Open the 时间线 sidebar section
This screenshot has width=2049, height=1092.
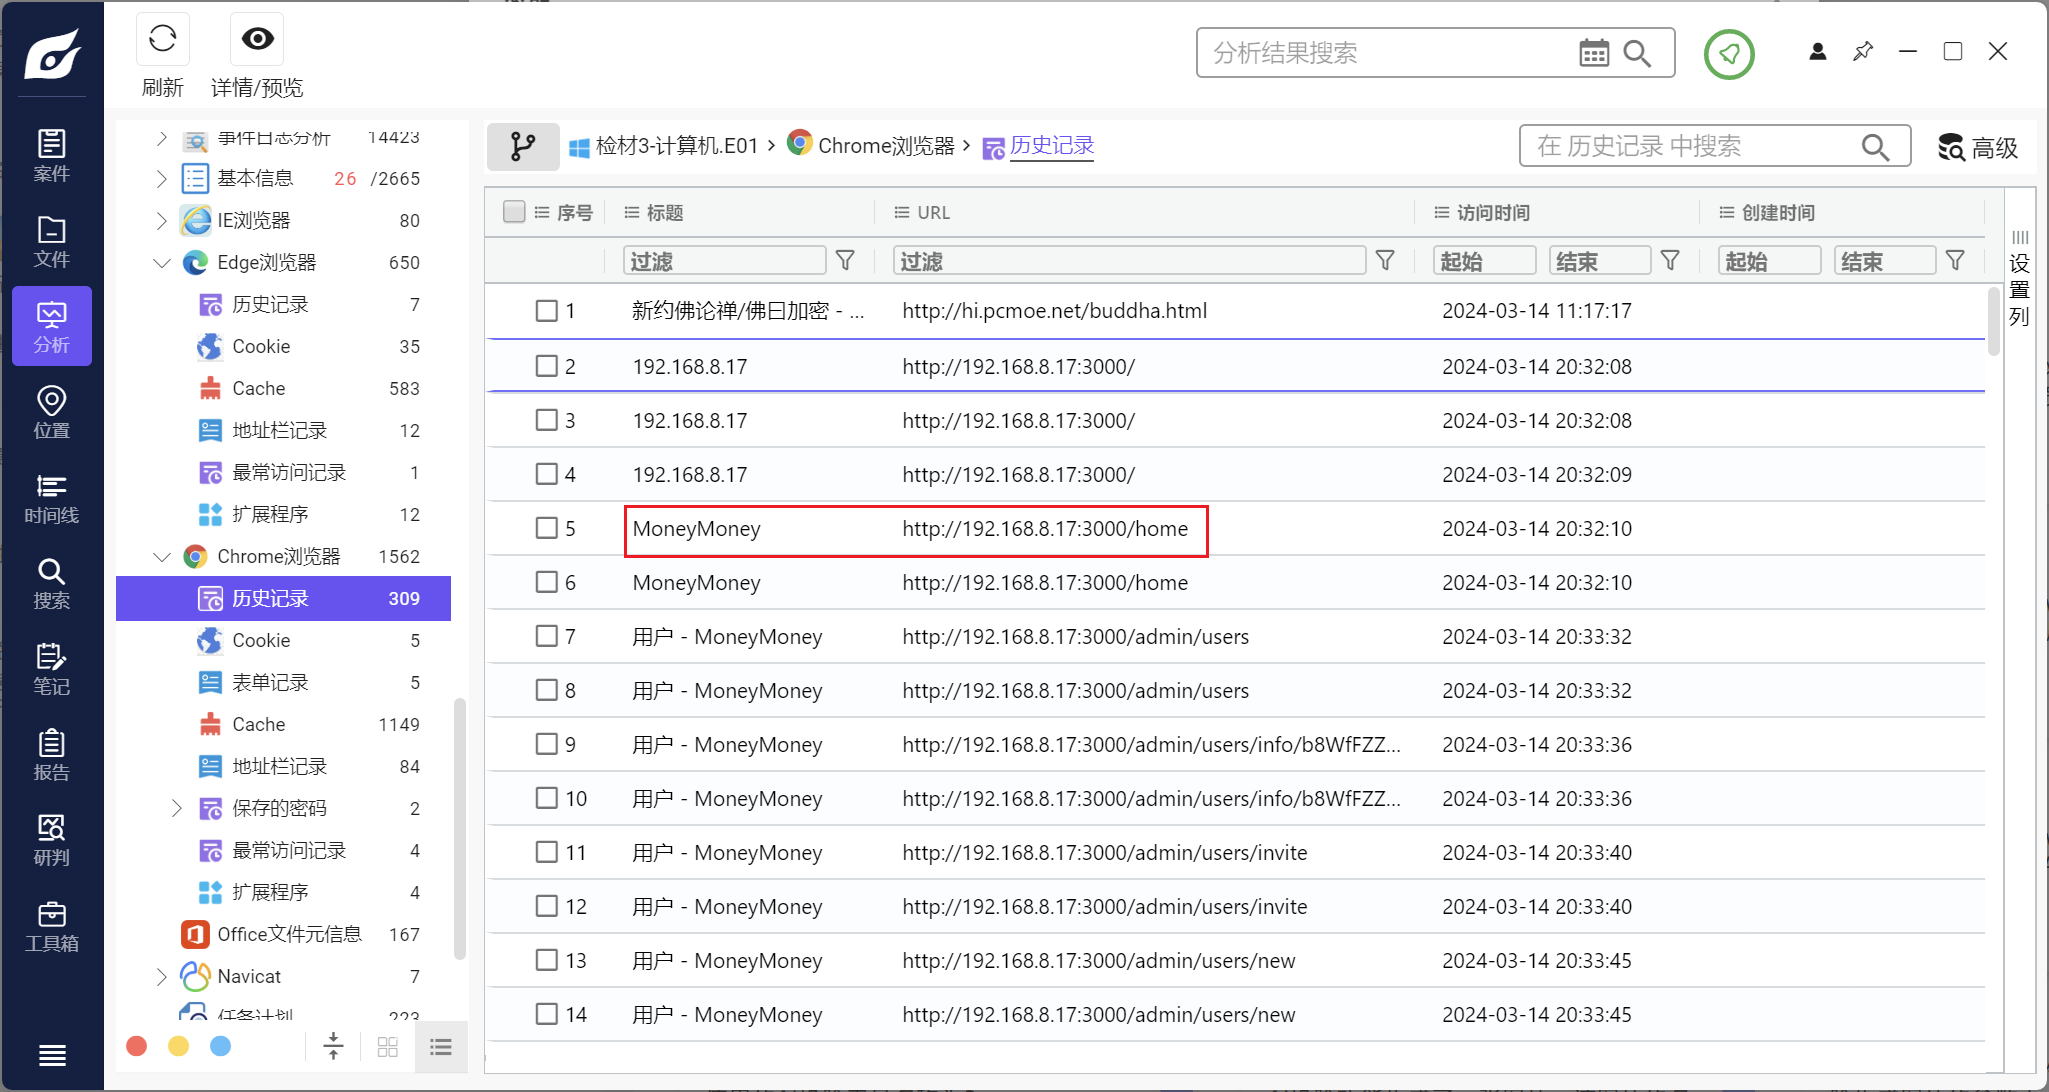pos(52,498)
